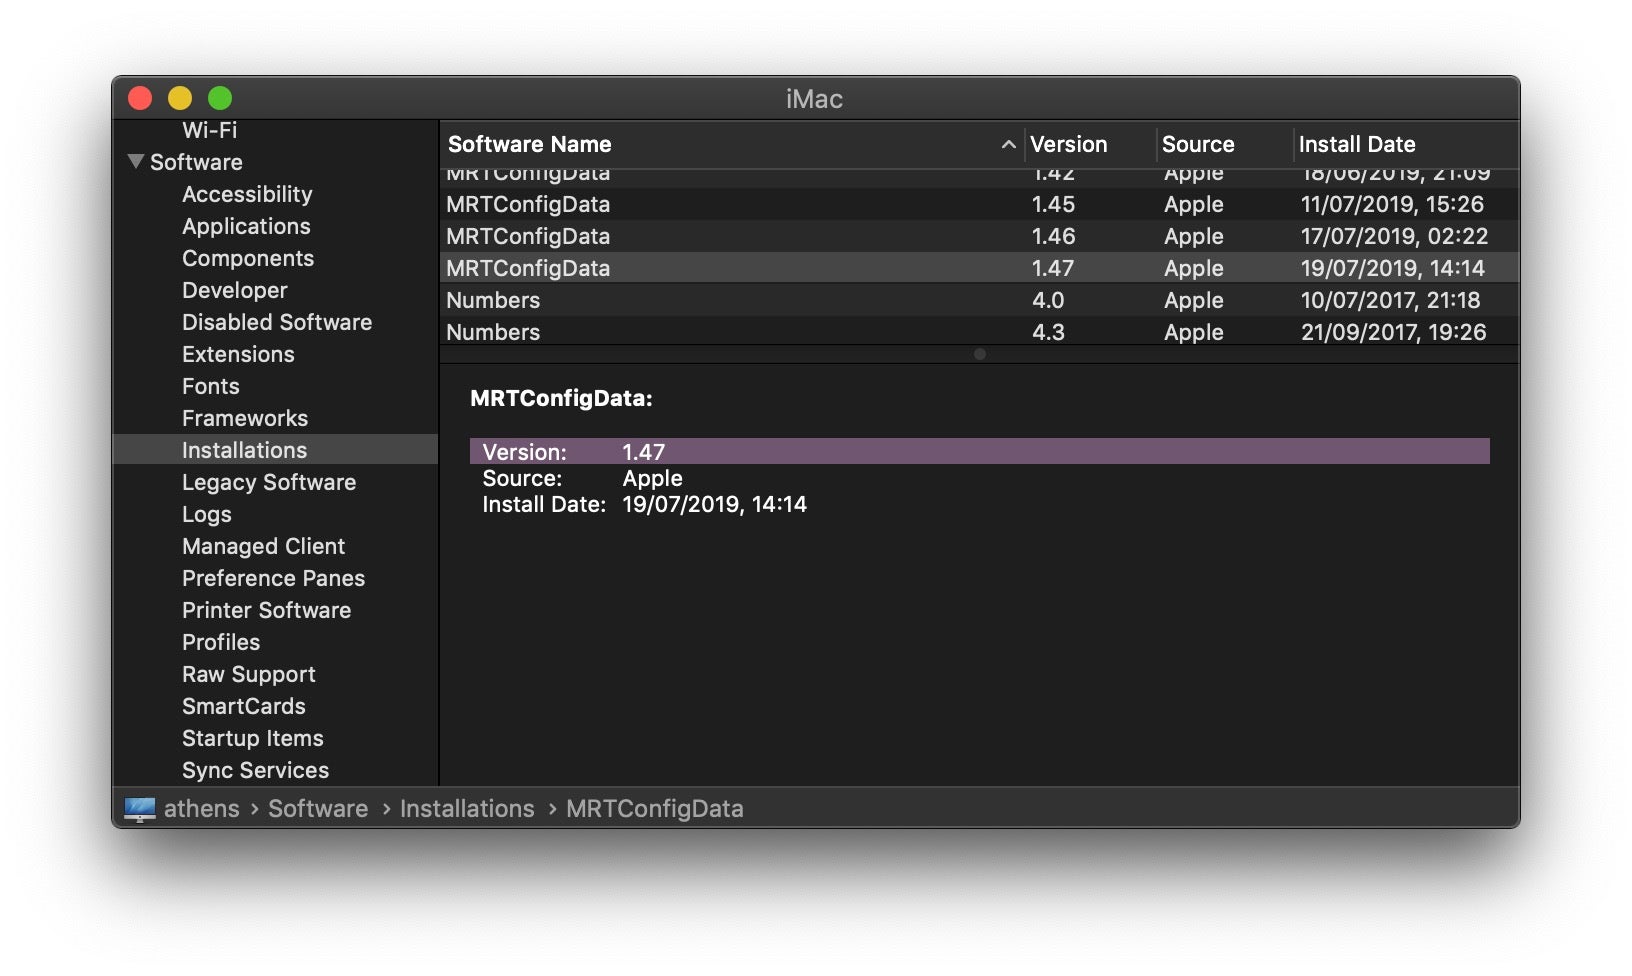Click install date 21/09/2017, 19:26 cell

[x=1393, y=332]
